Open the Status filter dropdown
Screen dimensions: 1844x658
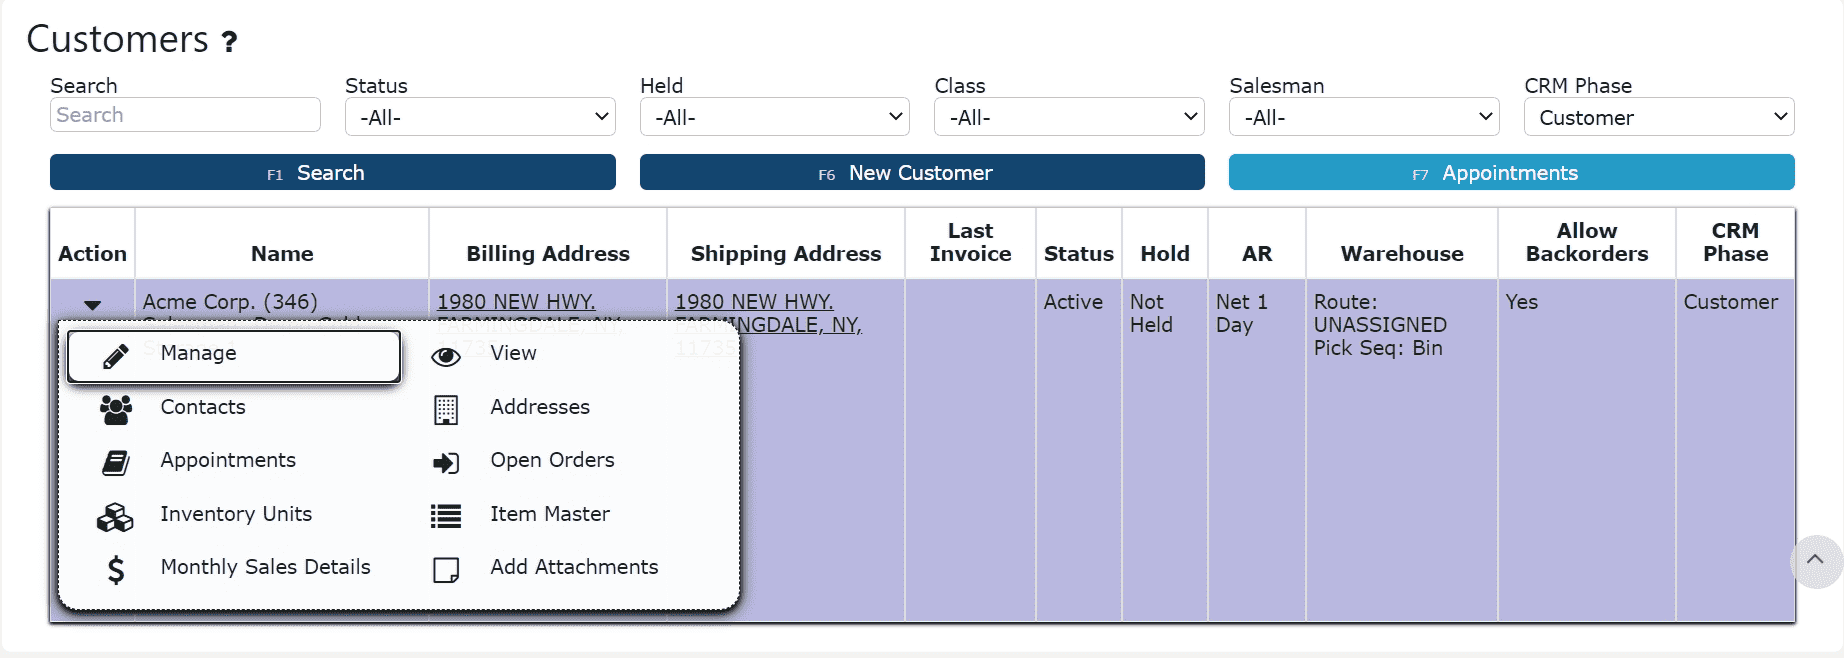tap(480, 117)
